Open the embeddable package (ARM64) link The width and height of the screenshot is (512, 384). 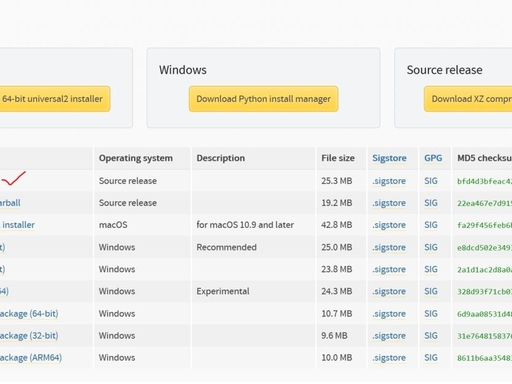pyautogui.click(x=31, y=358)
